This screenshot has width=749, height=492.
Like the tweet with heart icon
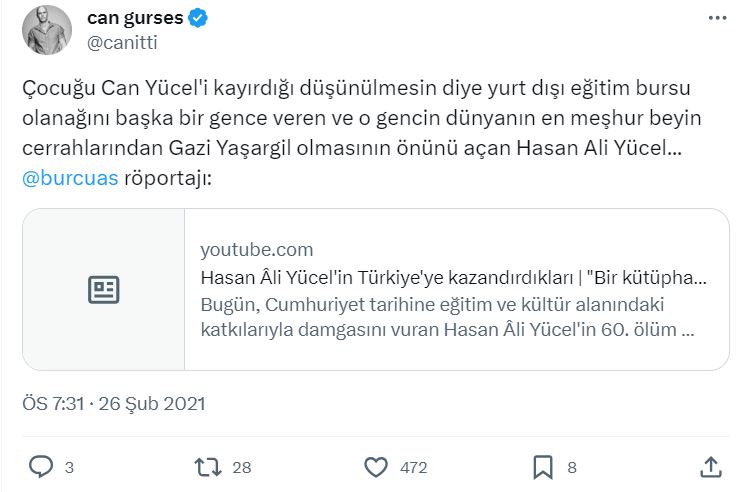coord(376,466)
